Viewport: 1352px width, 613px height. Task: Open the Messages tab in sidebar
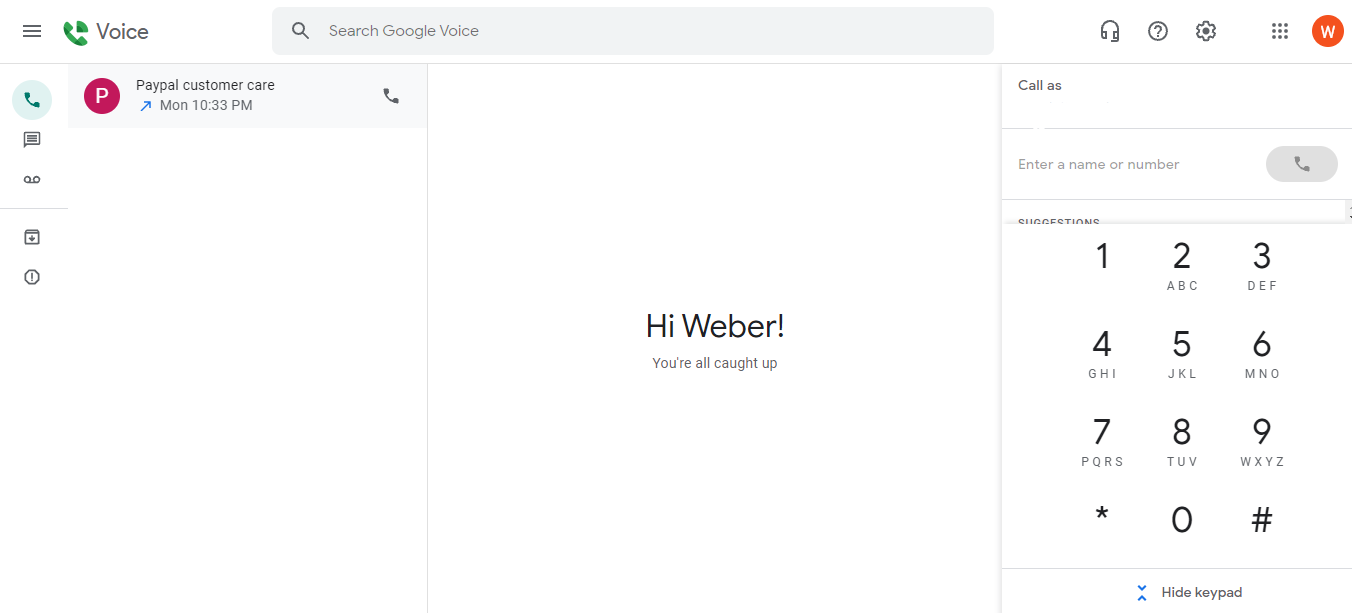coord(32,140)
